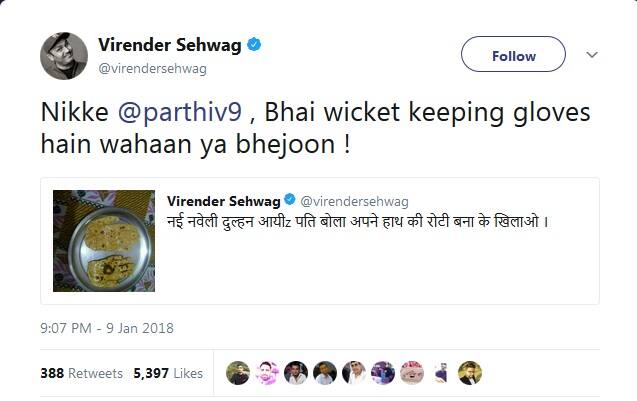The height and width of the screenshot is (401, 637).
Task: Open the first liker's avatar in the row
Action: pyautogui.click(x=237, y=373)
